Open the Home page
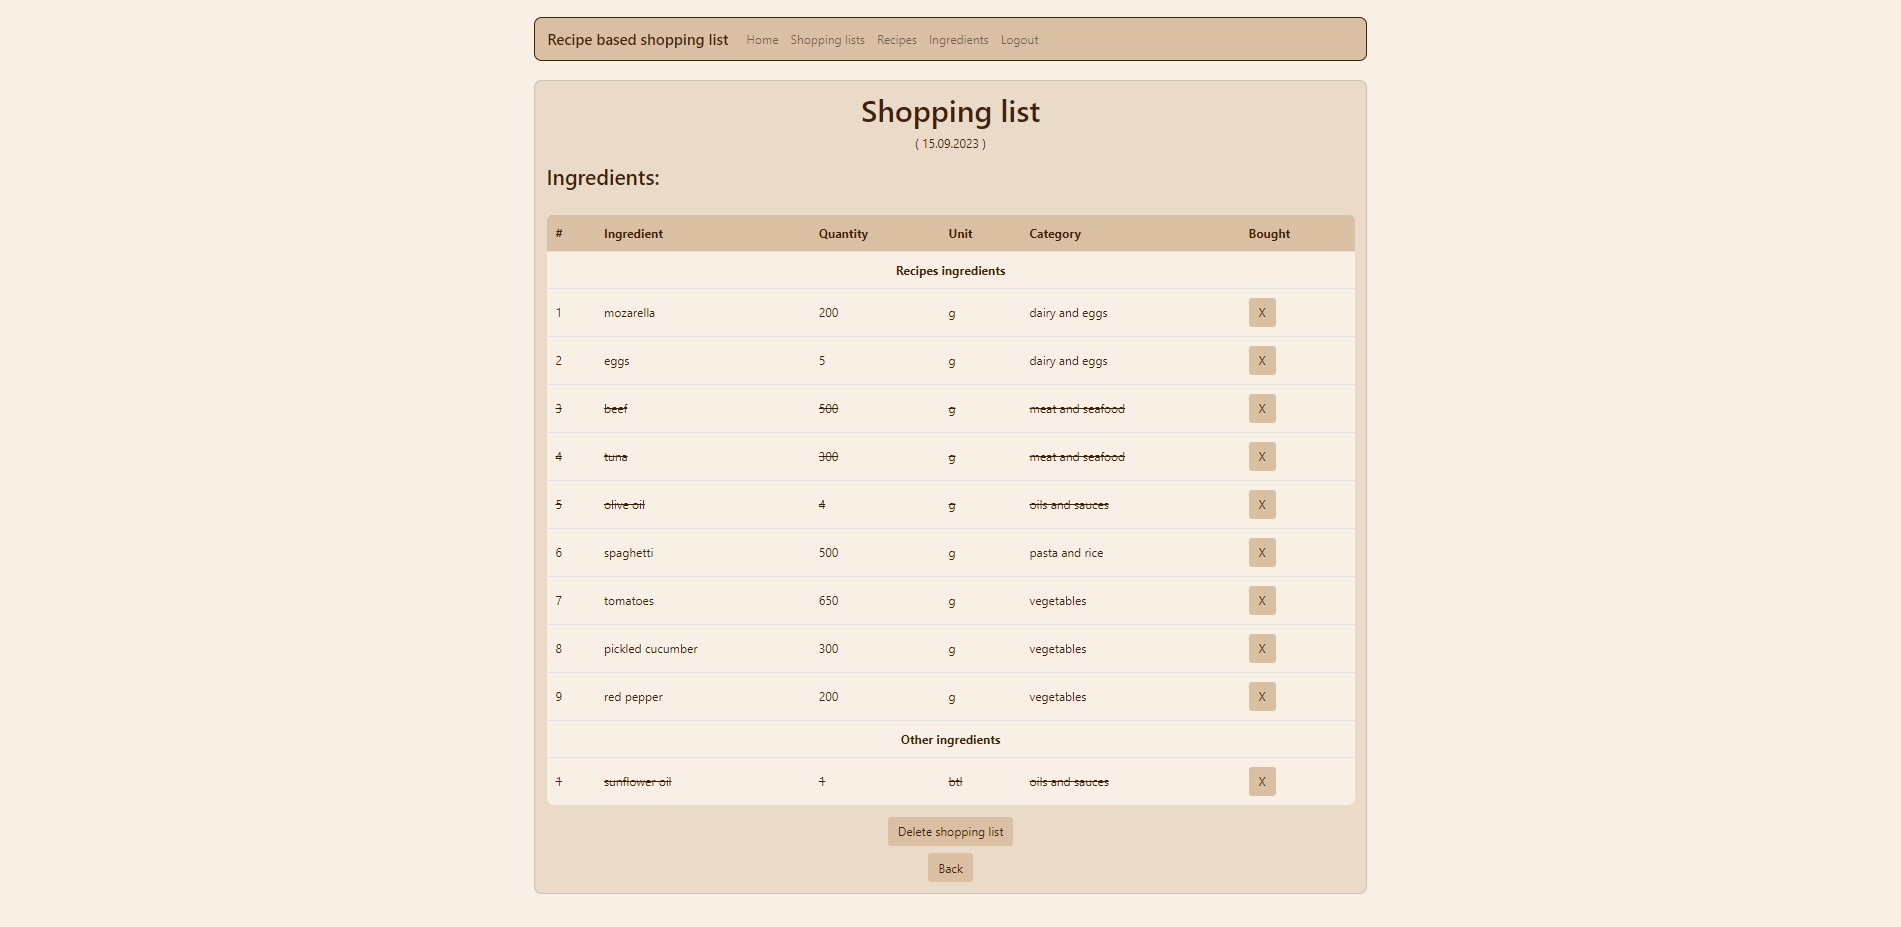The width and height of the screenshot is (1901, 927). [761, 40]
